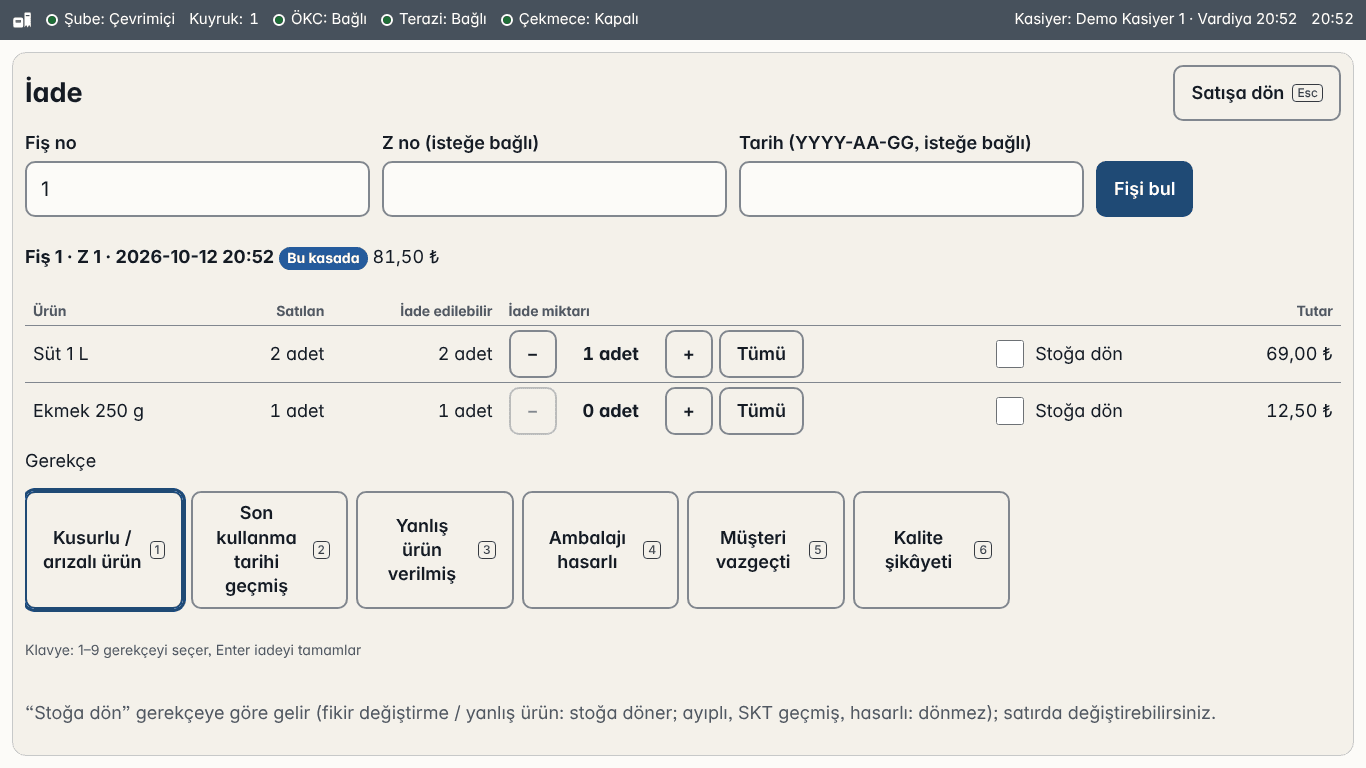
Task: Click the Fişi bul button
Action: (x=1144, y=189)
